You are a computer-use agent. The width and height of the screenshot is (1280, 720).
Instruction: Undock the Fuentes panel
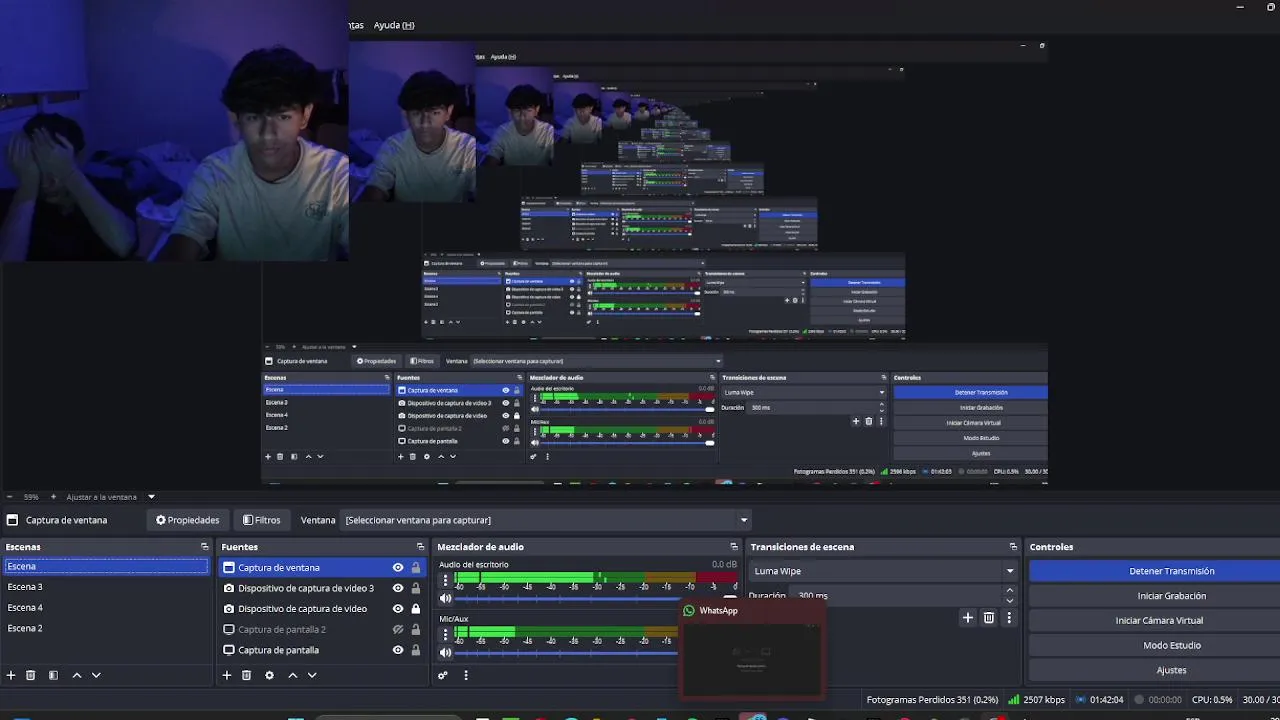tap(420, 547)
